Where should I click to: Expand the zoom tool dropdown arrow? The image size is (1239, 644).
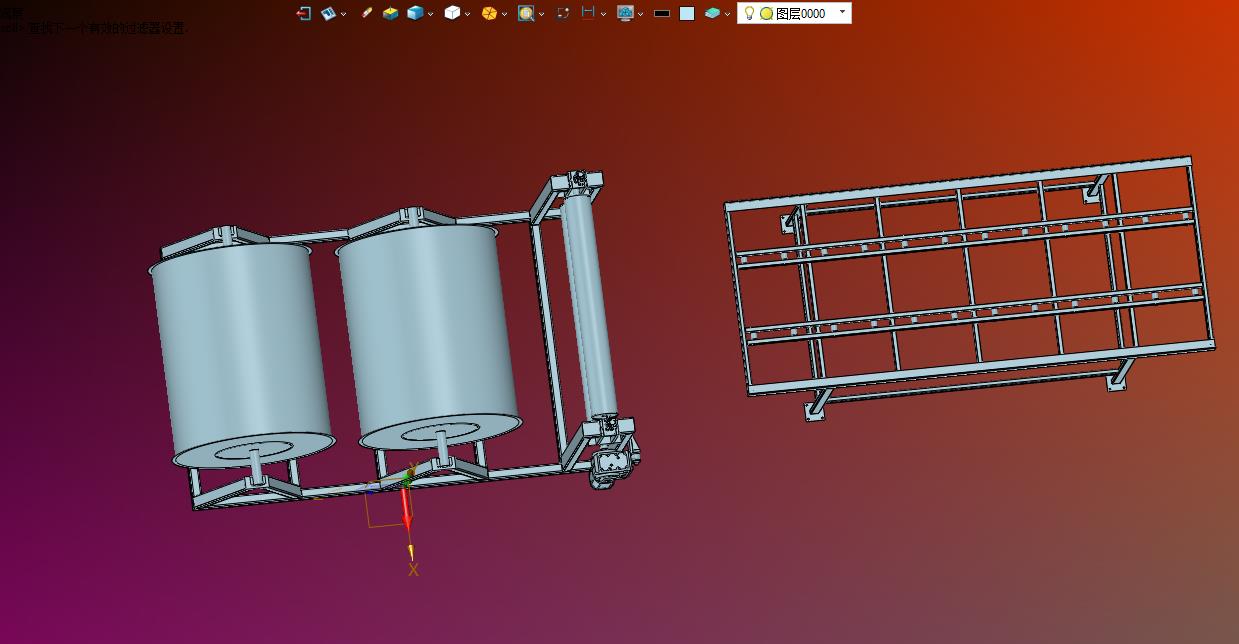(x=541, y=14)
